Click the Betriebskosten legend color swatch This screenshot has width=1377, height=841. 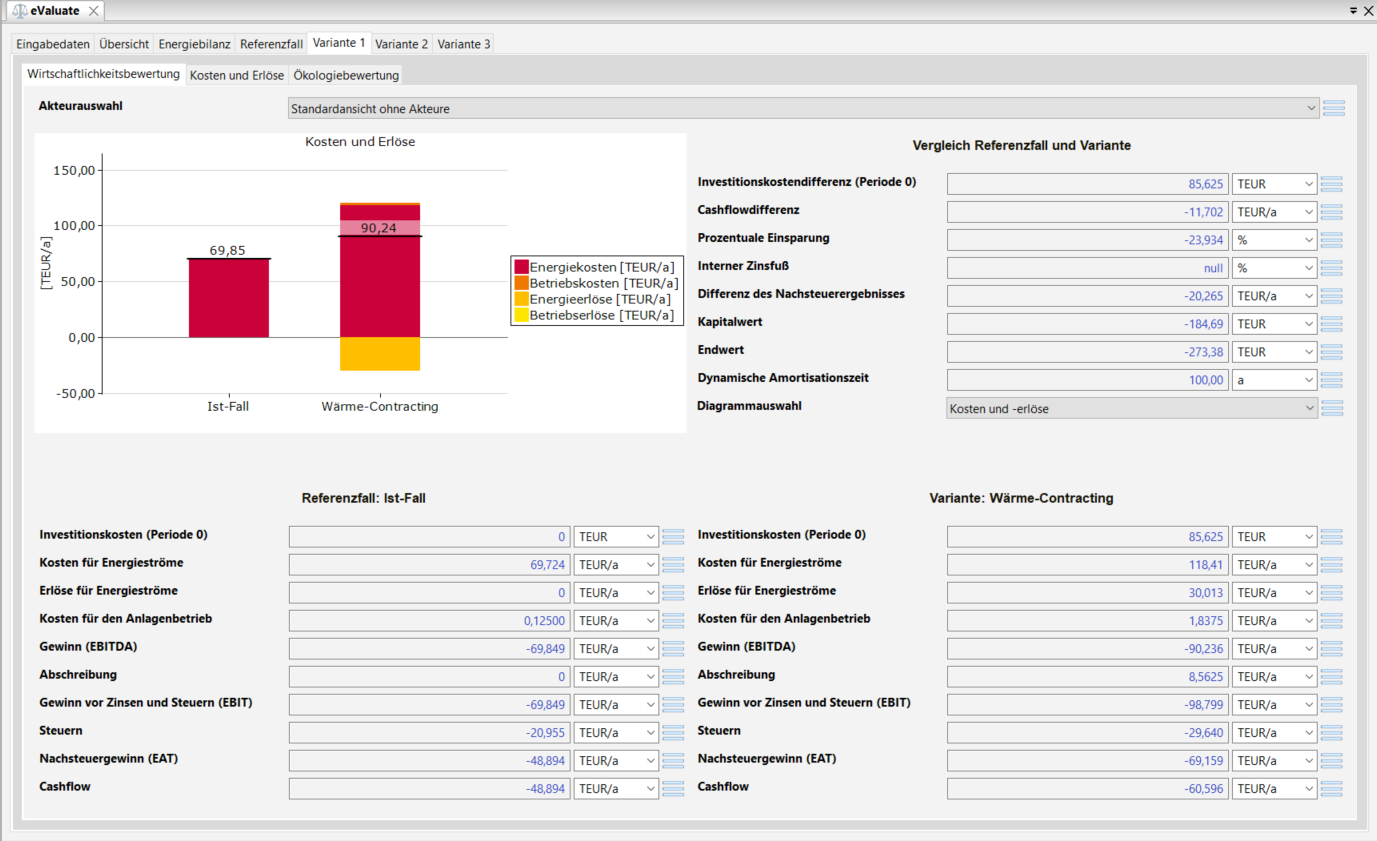coord(521,283)
